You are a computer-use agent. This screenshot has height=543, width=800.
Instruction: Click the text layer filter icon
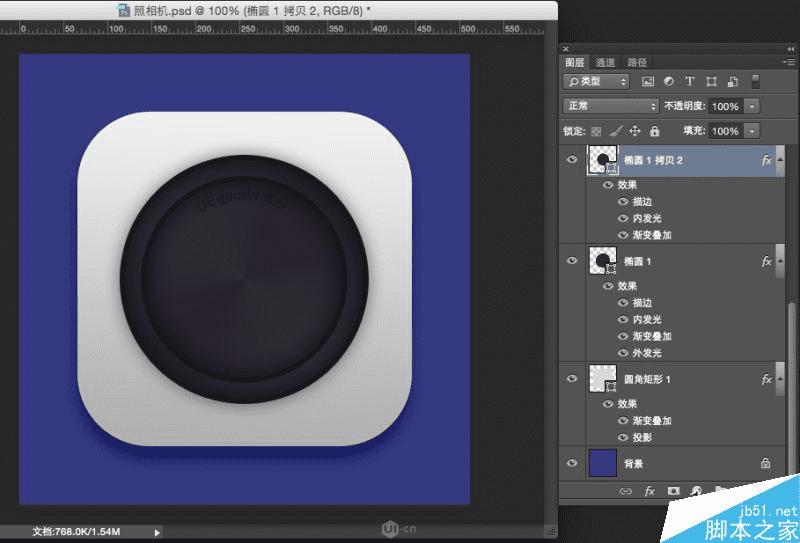[690, 82]
